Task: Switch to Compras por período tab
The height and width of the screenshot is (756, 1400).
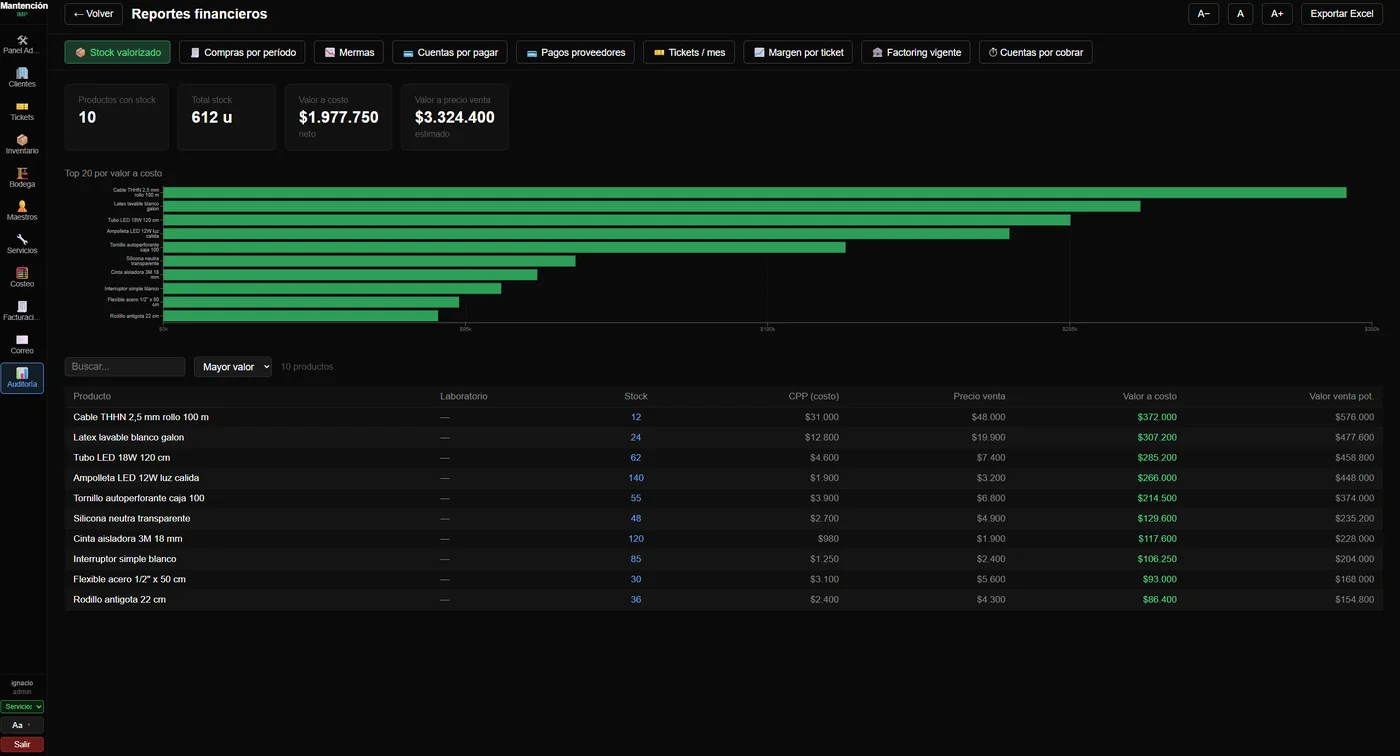Action: pos(242,52)
